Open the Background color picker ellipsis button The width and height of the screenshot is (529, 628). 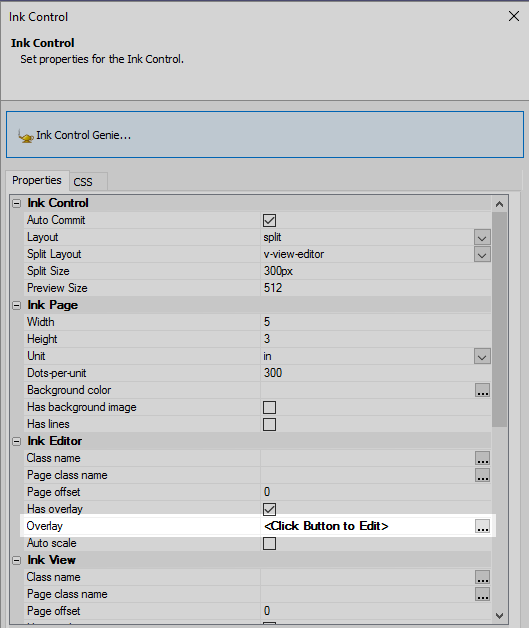(482, 390)
